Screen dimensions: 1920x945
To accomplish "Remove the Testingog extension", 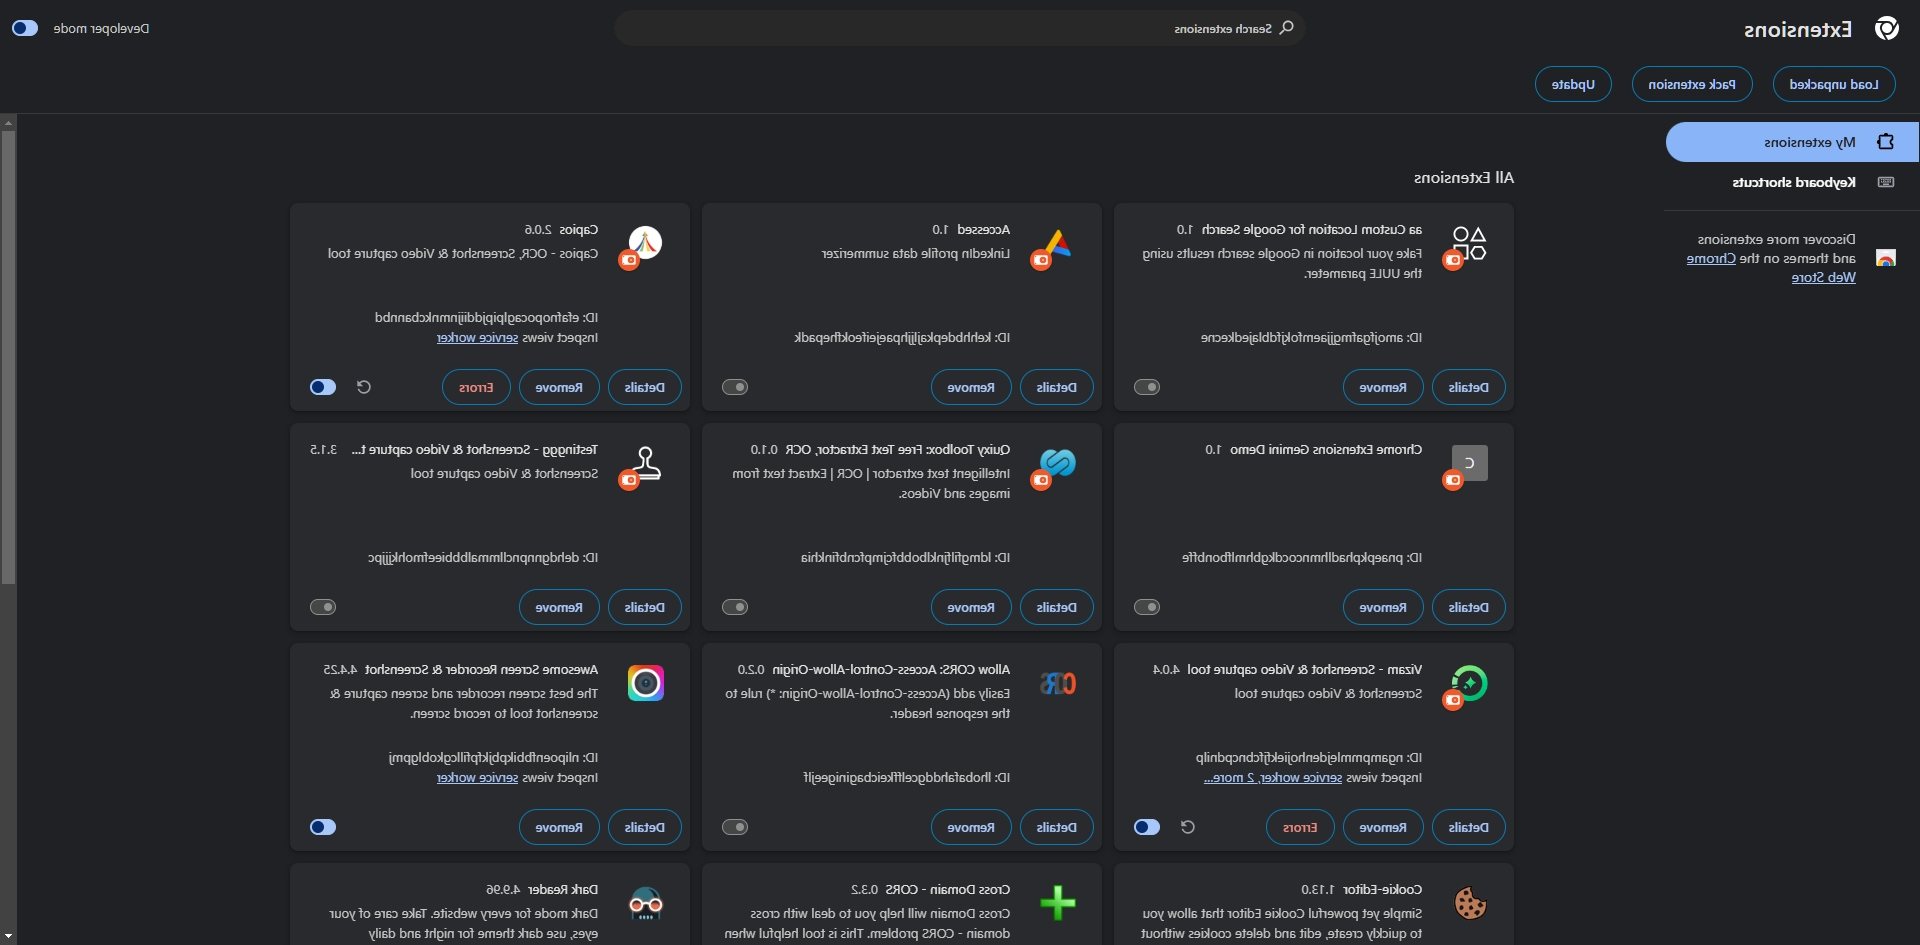I will (x=559, y=607).
